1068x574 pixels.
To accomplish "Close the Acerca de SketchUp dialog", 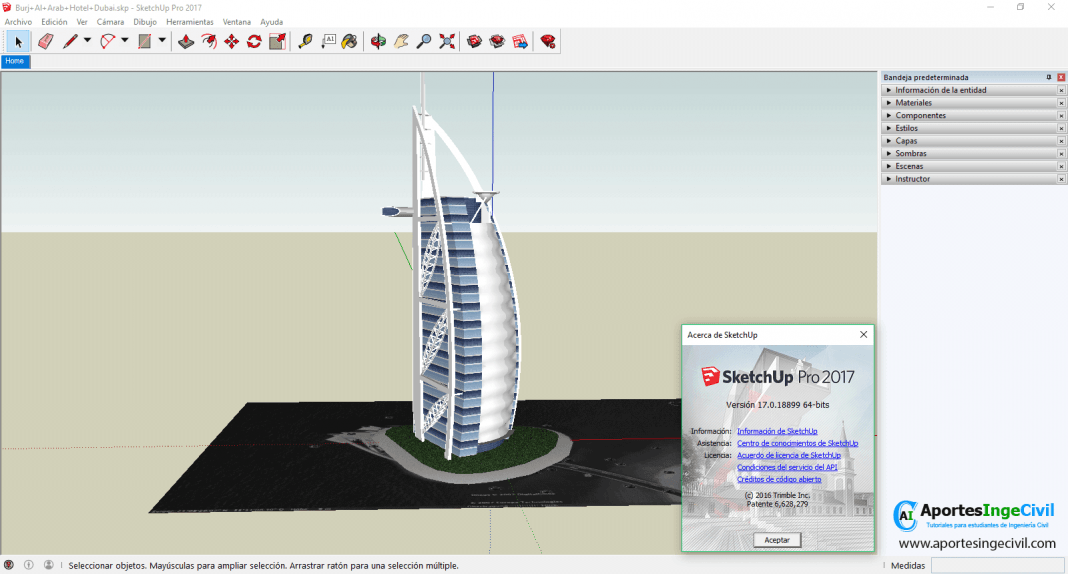I will 863,334.
